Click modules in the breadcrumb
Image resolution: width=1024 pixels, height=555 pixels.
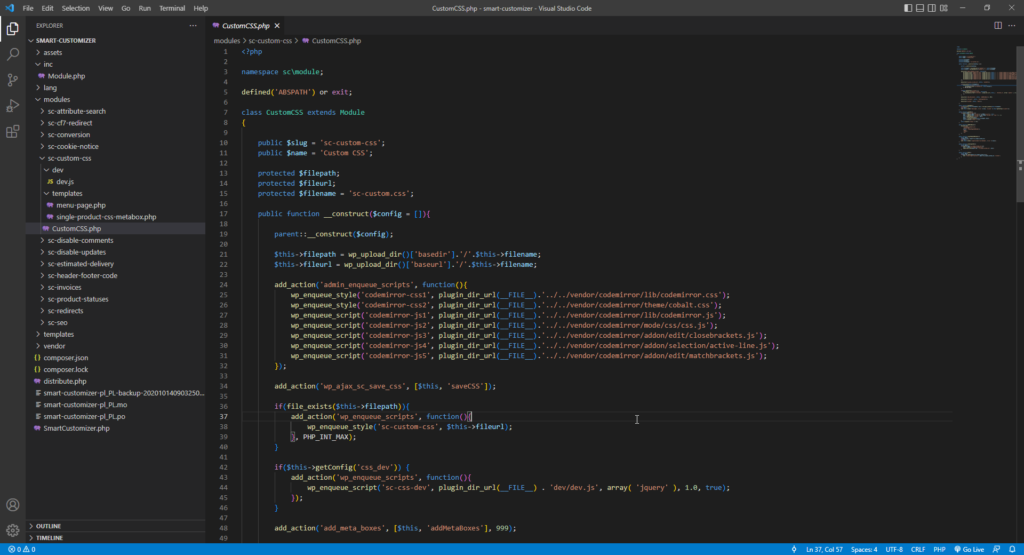coord(227,40)
